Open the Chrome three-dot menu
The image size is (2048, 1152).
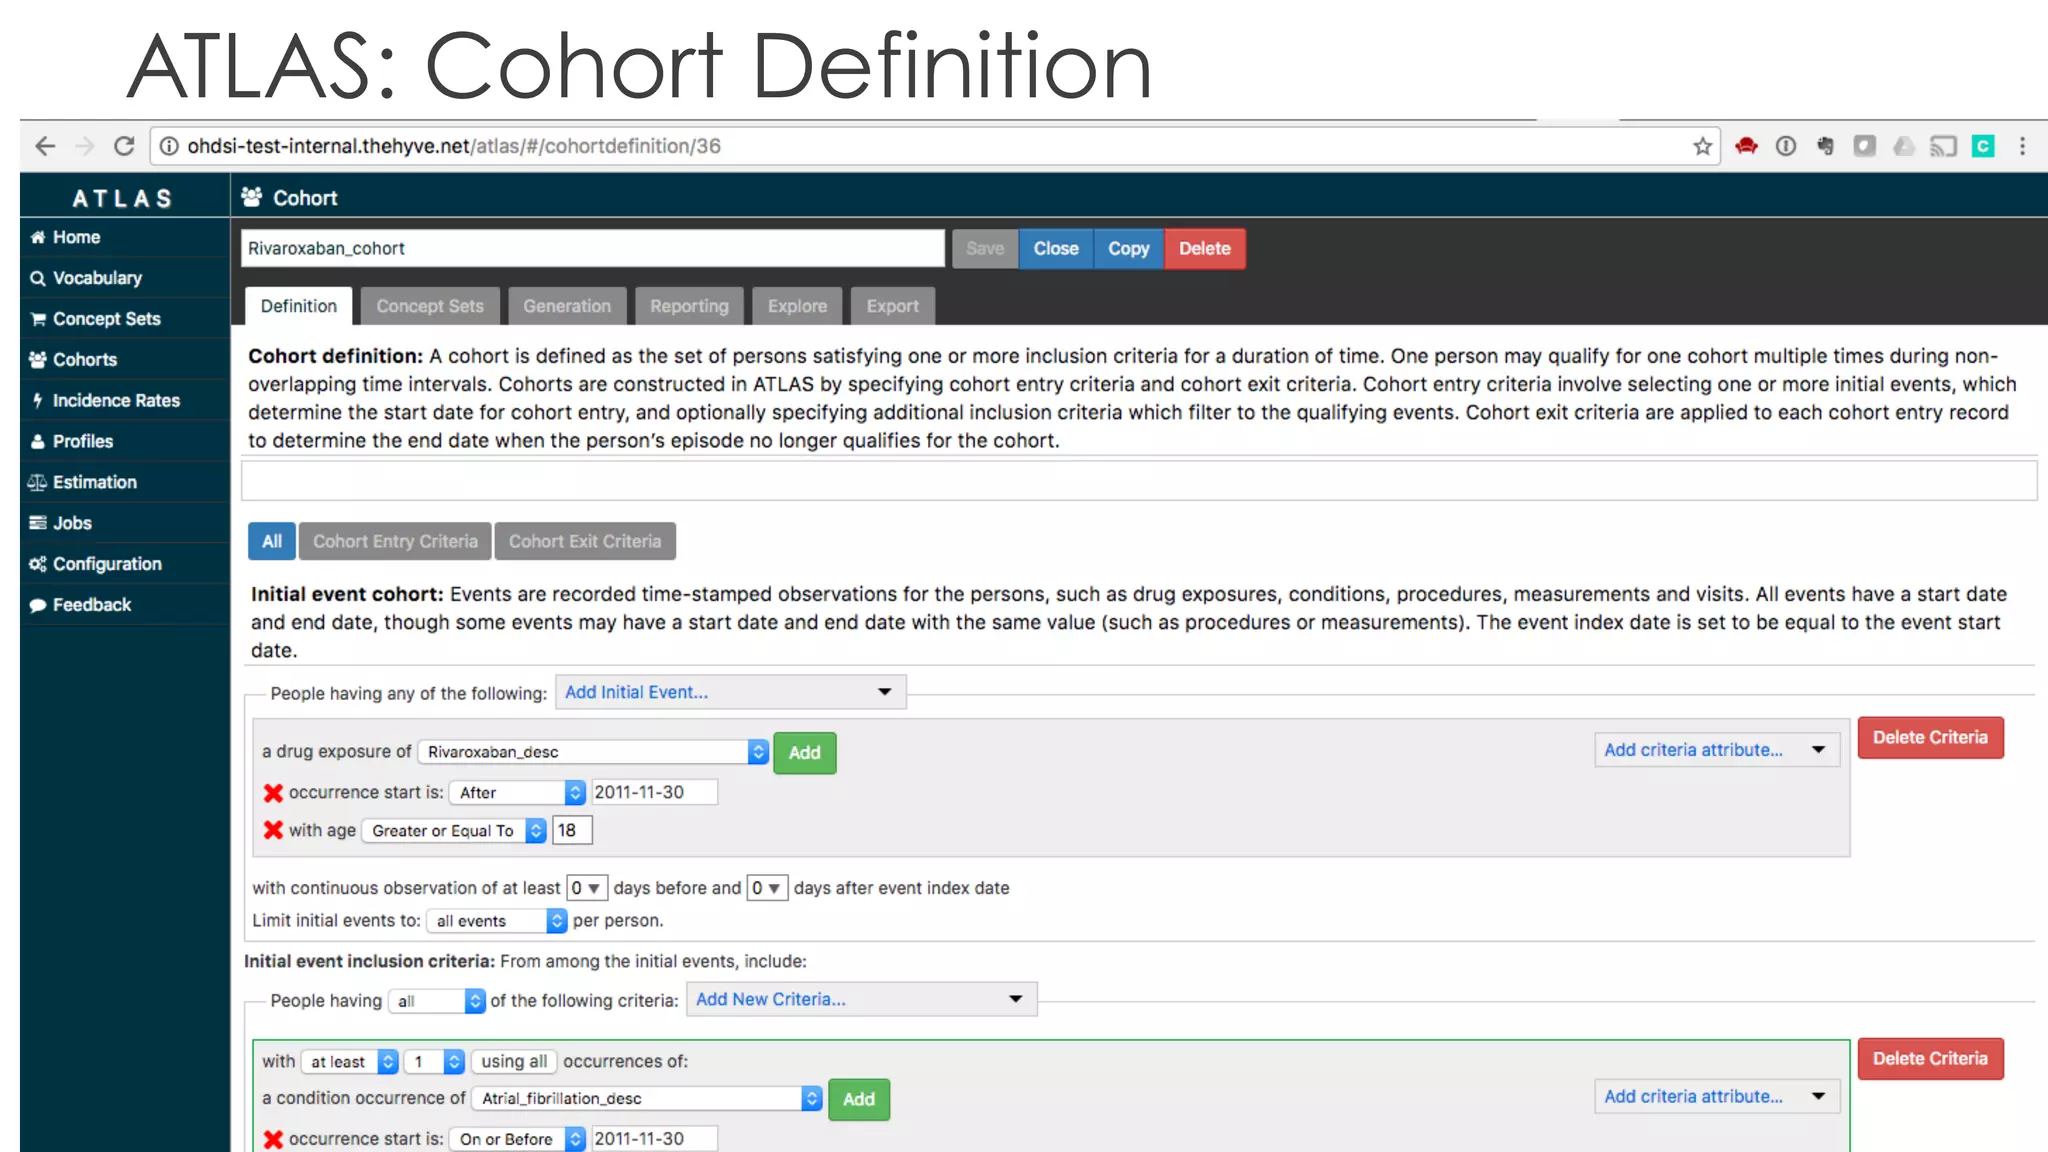click(x=2022, y=146)
